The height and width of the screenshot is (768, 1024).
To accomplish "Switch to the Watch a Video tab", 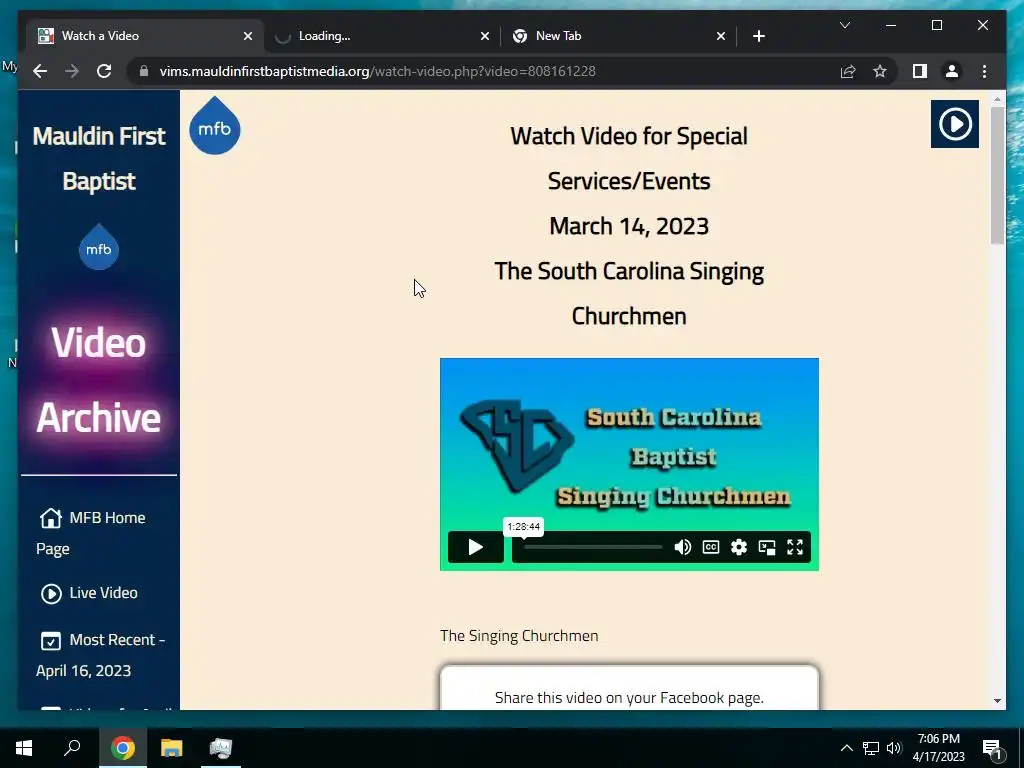I will click(145, 36).
